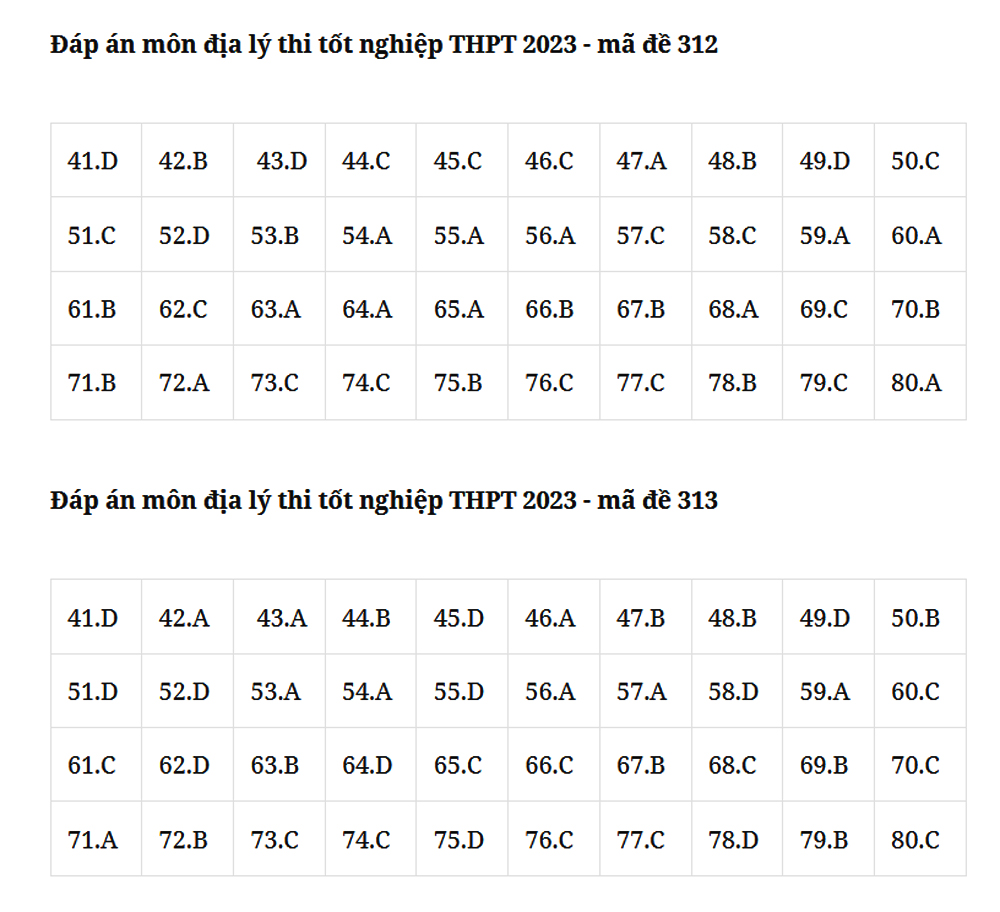Screen dimensions: 1000x912
Task: Select cell 66.B in the 312 table
Action: 554,309
